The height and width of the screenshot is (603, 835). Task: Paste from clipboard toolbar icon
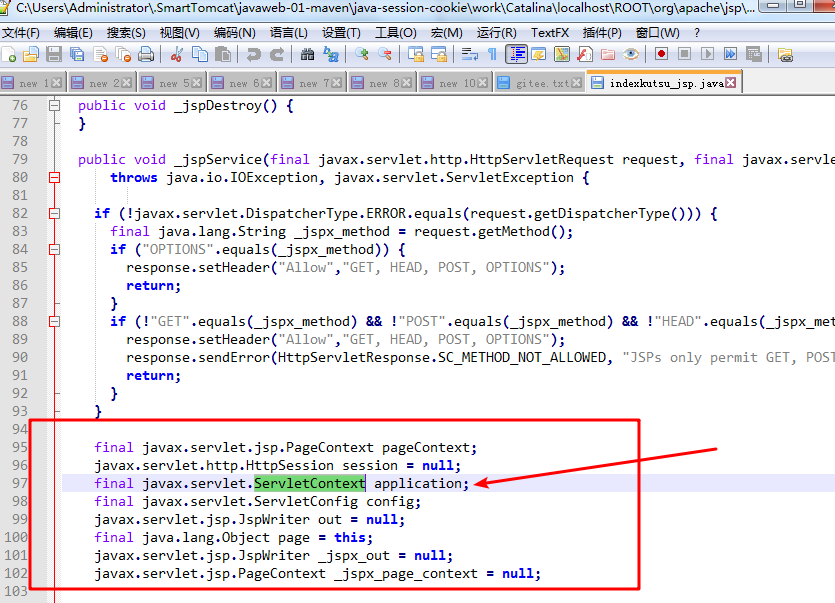tap(223, 54)
